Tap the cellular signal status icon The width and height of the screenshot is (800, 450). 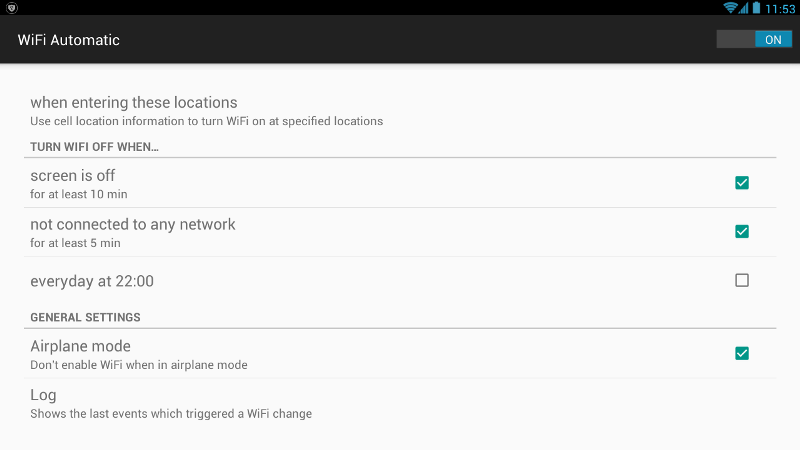click(743, 8)
